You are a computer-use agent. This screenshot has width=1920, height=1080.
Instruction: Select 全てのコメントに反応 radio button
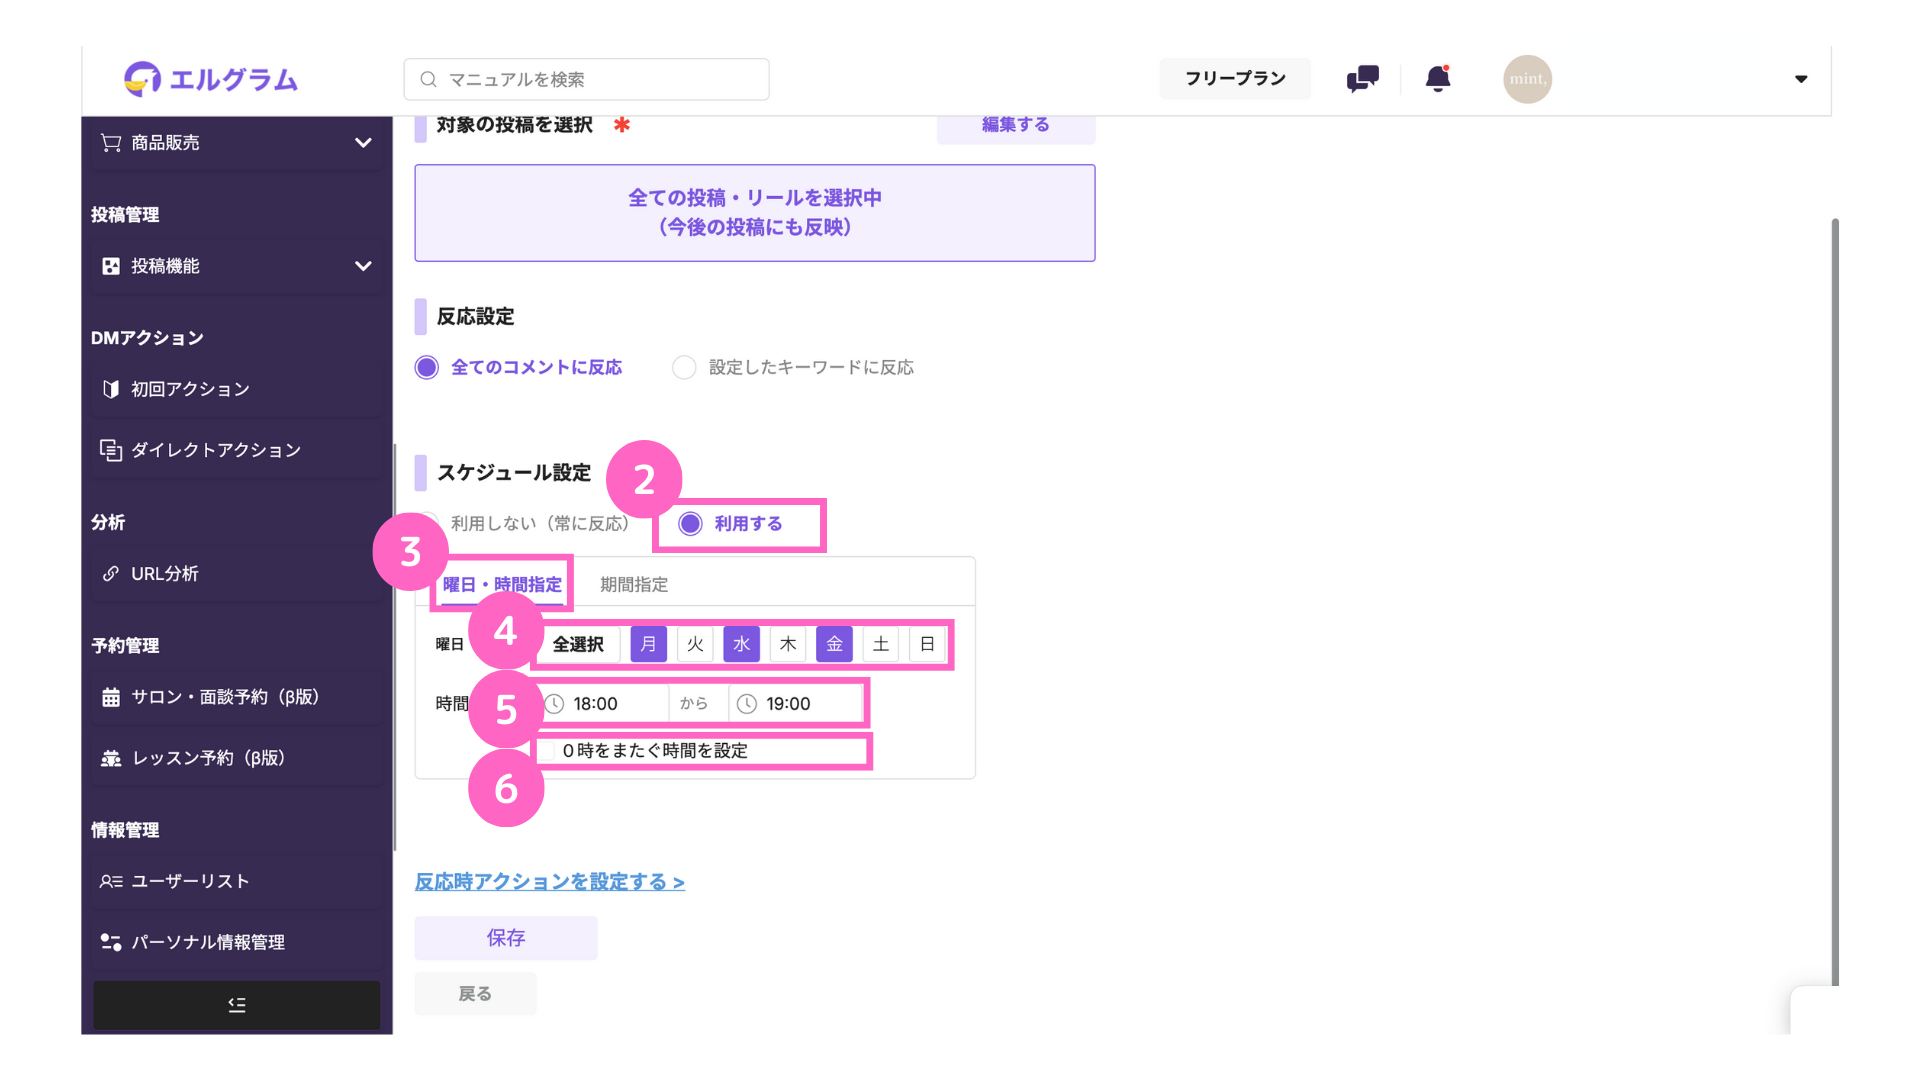click(x=427, y=367)
